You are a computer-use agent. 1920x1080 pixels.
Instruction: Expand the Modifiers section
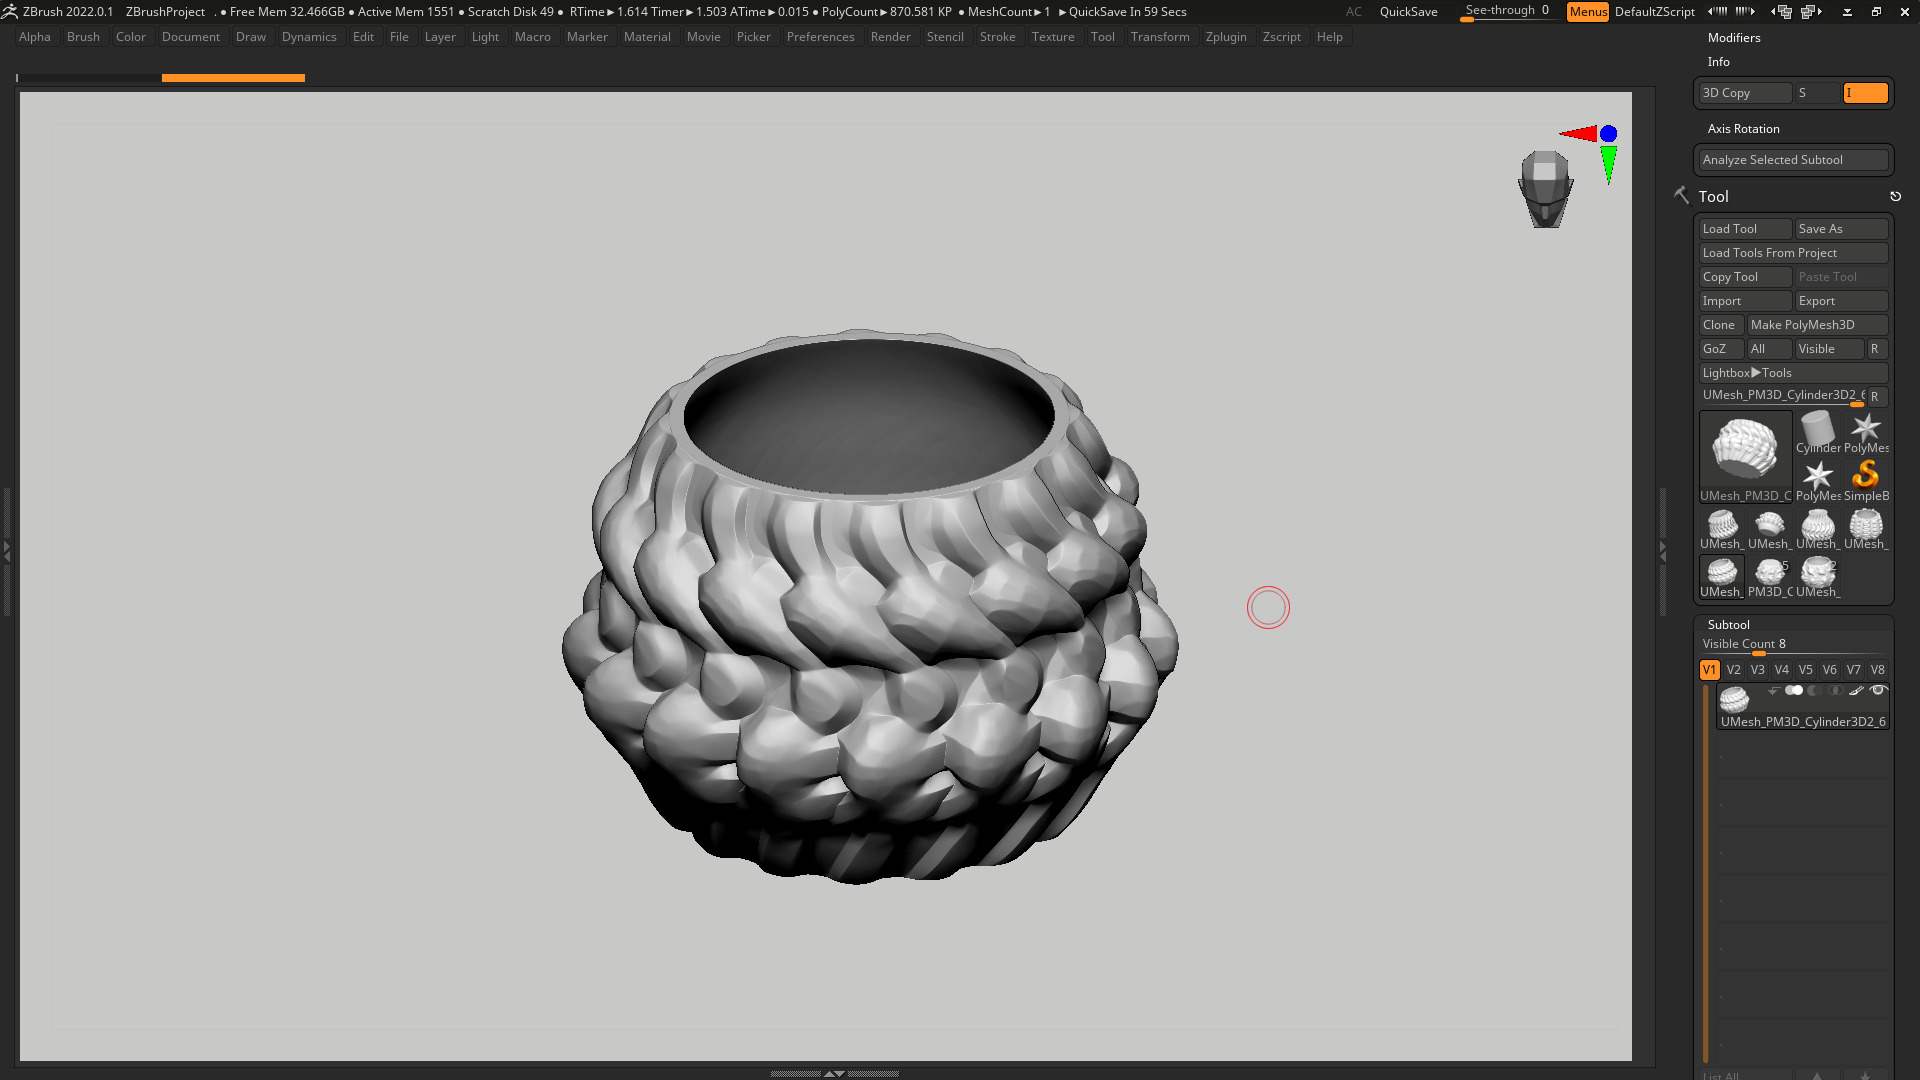[x=1733, y=37]
